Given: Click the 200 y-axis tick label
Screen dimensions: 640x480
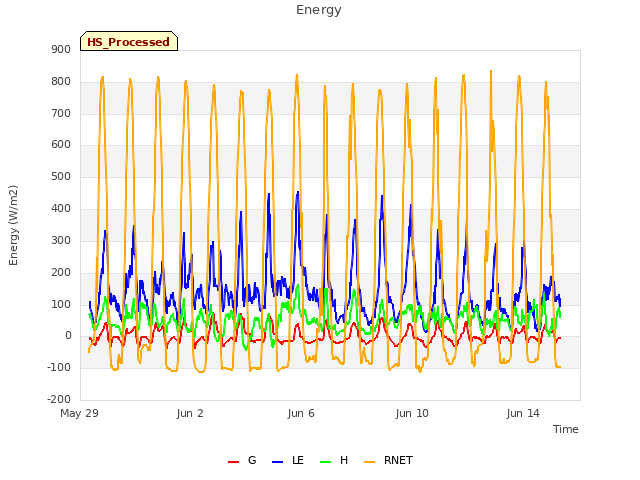Looking at the screenshot, I should [x=61, y=272].
